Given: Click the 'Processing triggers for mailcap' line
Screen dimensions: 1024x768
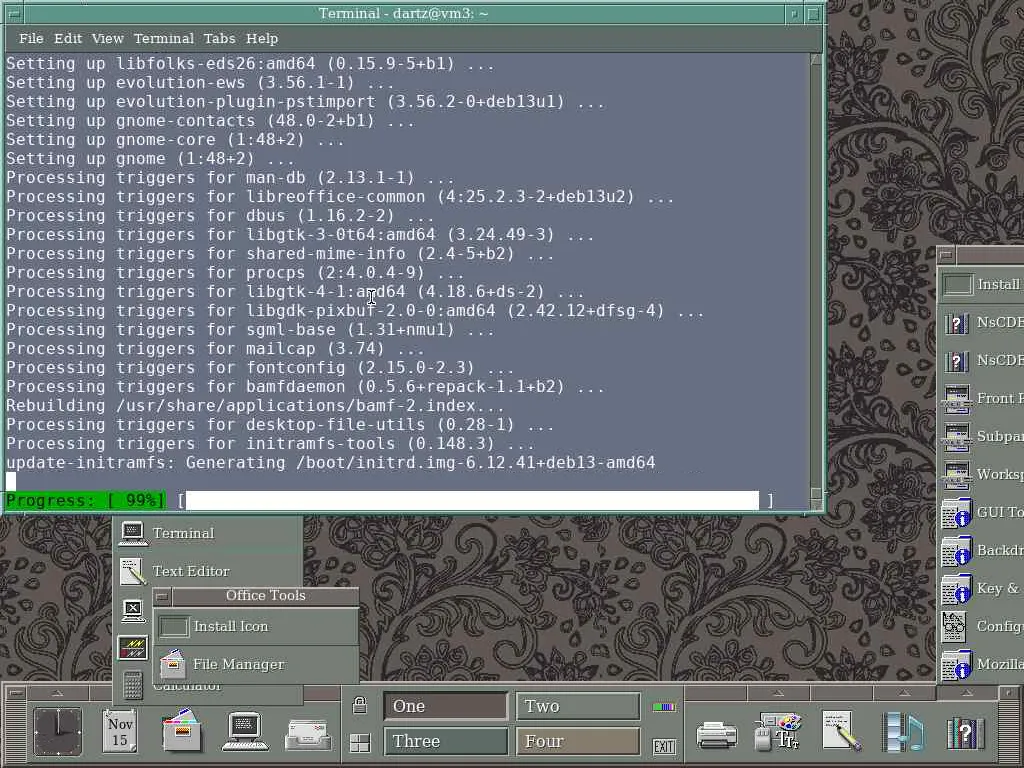Looking at the screenshot, I should [x=215, y=349].
